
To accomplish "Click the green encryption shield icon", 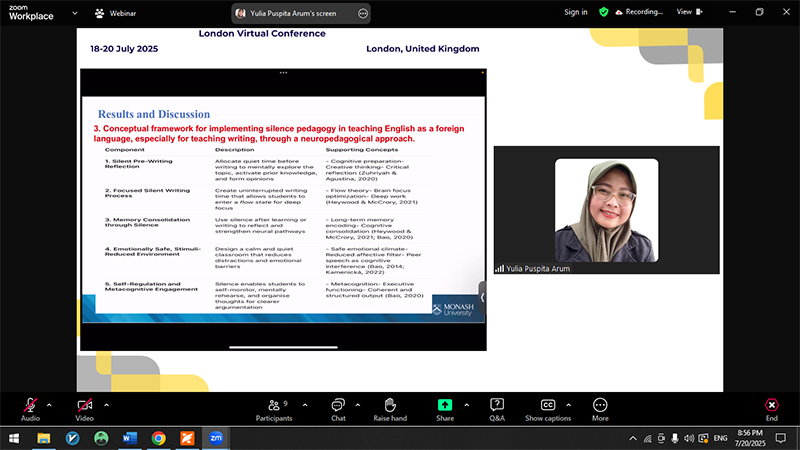I will coord(603,12).
